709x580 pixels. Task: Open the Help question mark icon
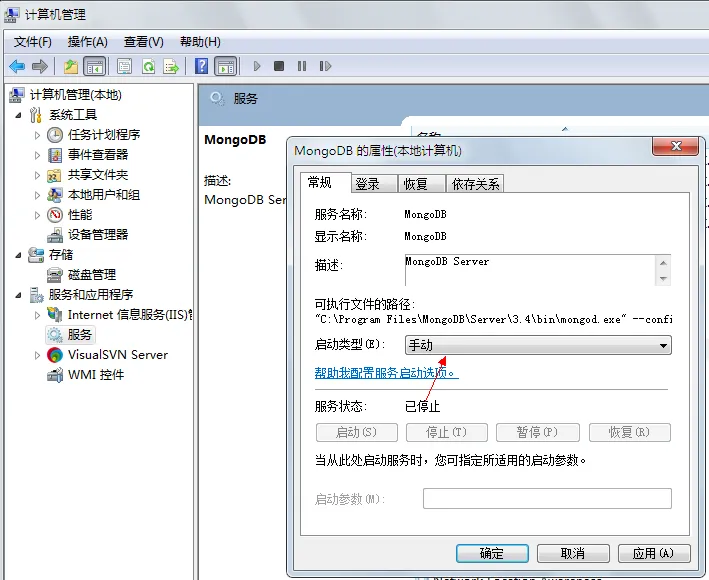click(x=202, y=66)
